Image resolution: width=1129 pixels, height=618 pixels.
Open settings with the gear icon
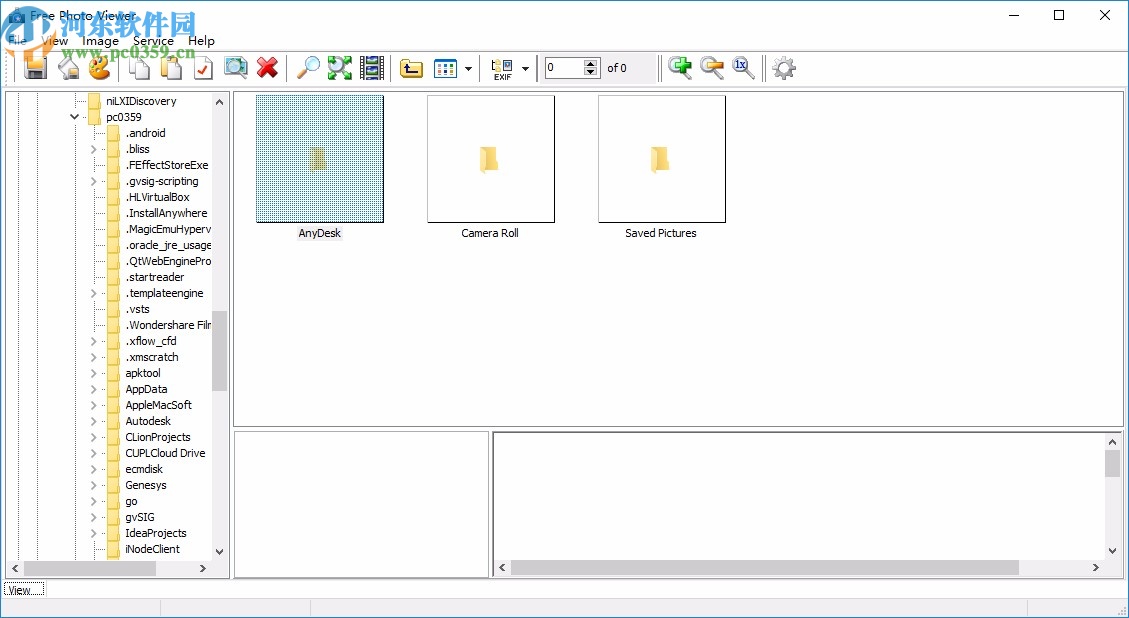[x=783, y=68]
